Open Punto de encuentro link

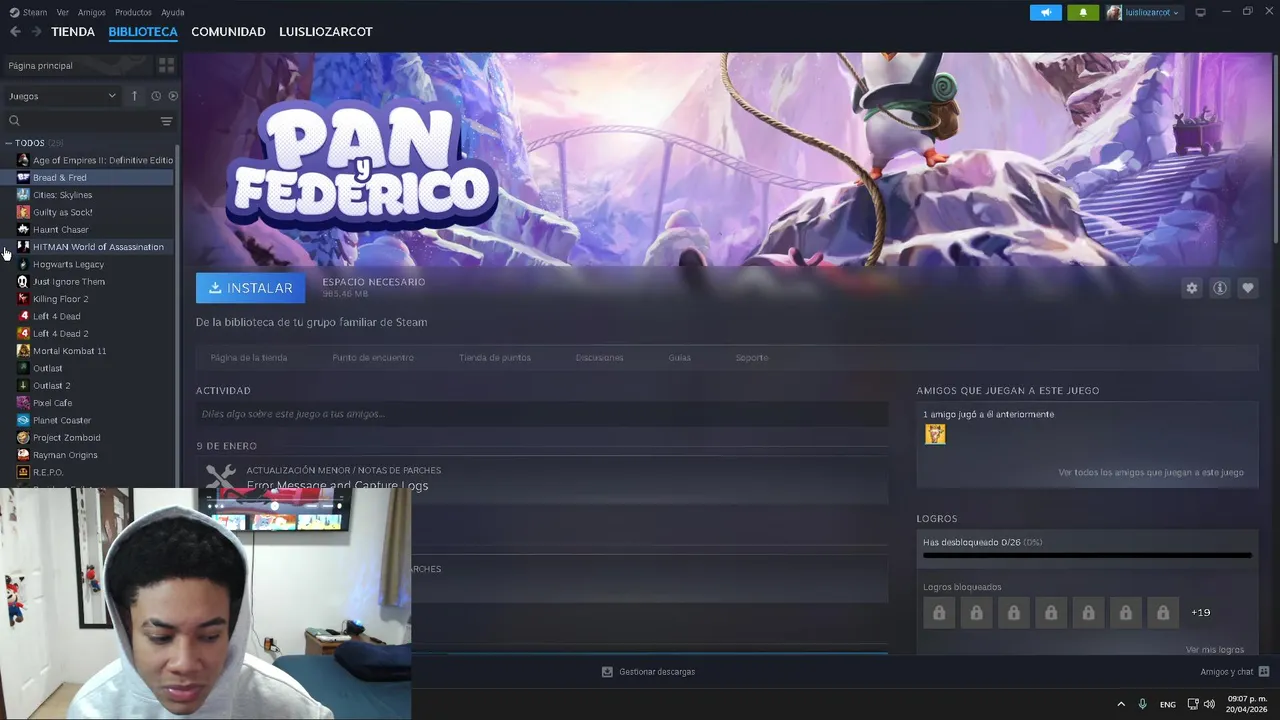373,357
